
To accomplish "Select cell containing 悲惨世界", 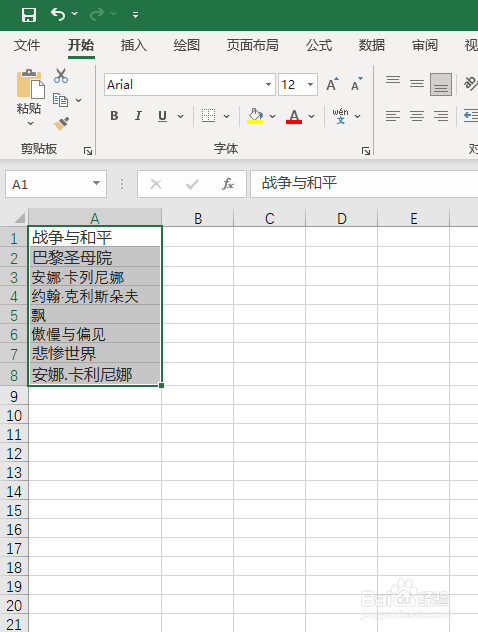I will pyautogui.click(x=95, y=353).
